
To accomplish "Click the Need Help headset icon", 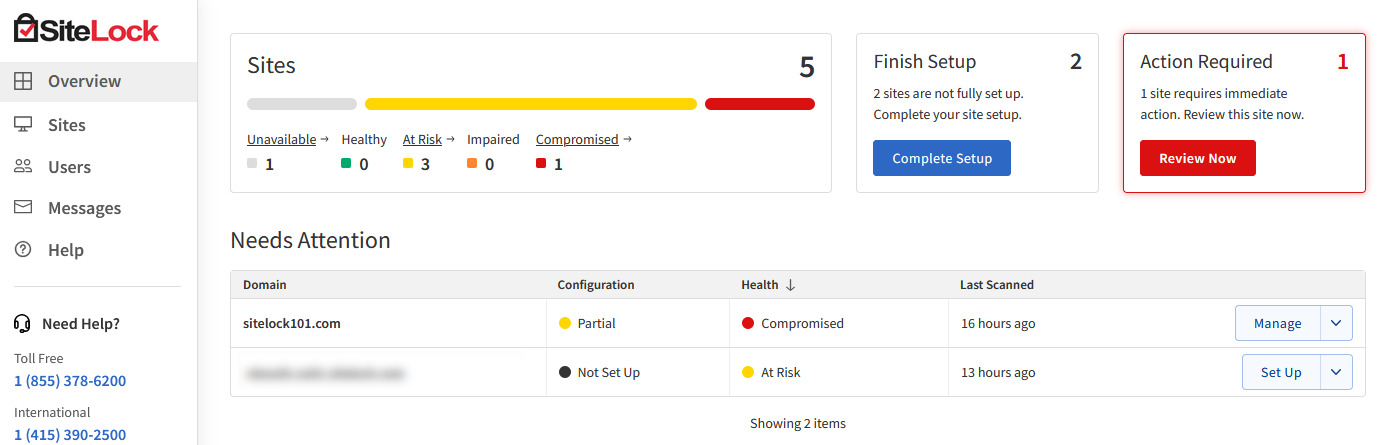I will point(22,324).
